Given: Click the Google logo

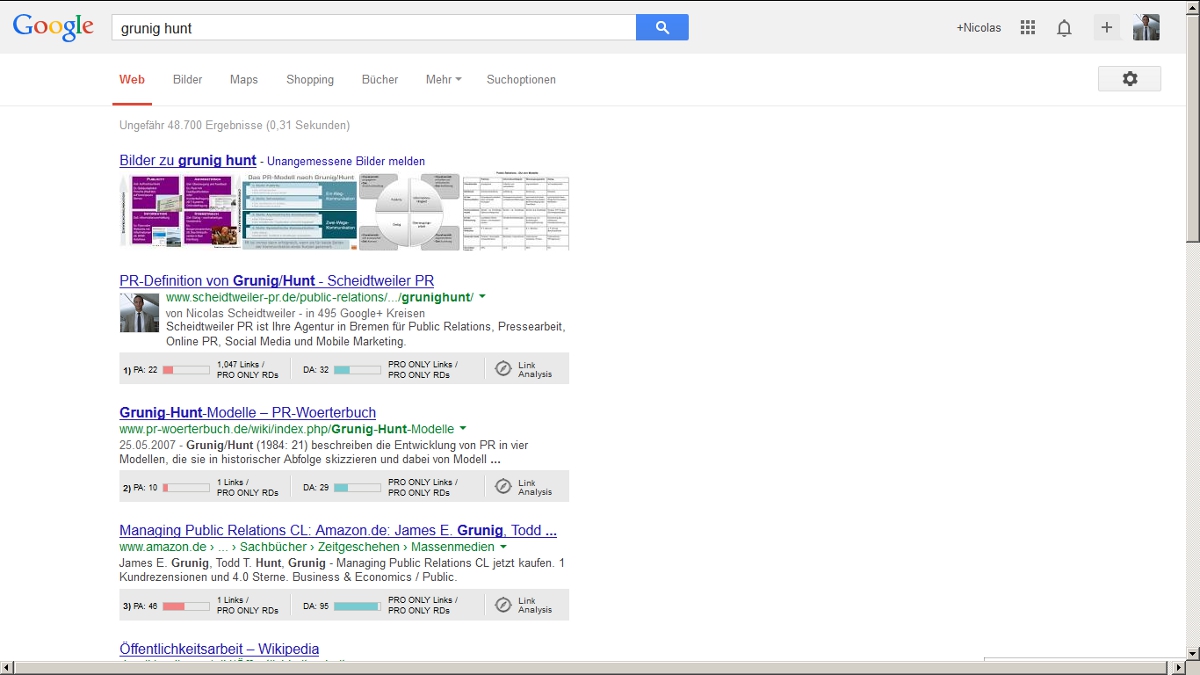Looking at the screenshot, I should click(x=53, y=27).
